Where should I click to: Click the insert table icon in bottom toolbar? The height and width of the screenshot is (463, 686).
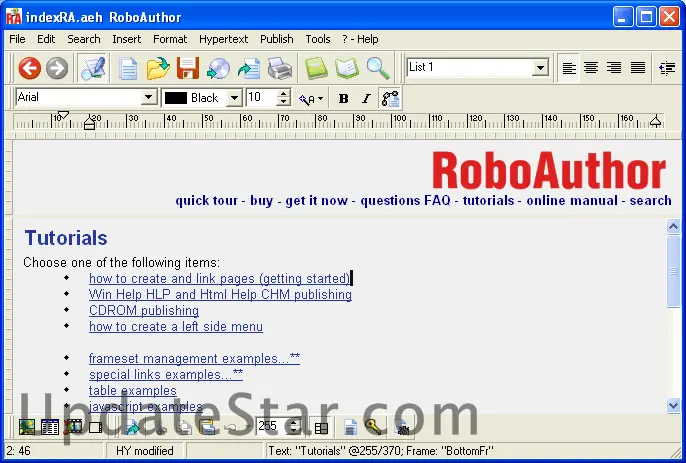click(50, 427)
